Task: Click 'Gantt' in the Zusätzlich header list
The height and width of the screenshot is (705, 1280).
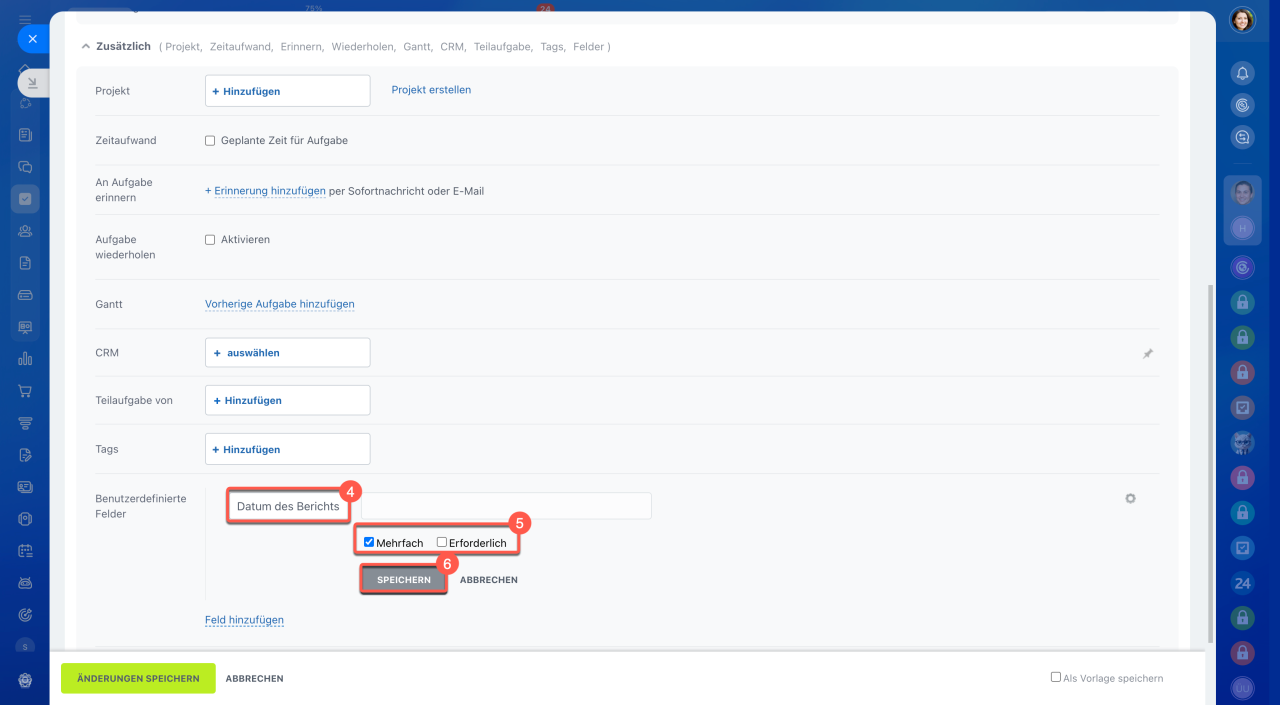Action: 416,47
